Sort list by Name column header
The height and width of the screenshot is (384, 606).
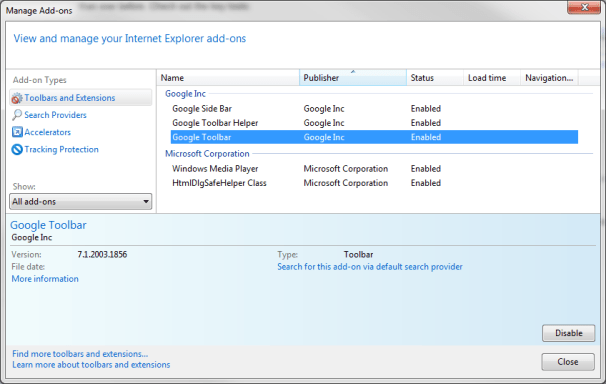click(228, 78)
